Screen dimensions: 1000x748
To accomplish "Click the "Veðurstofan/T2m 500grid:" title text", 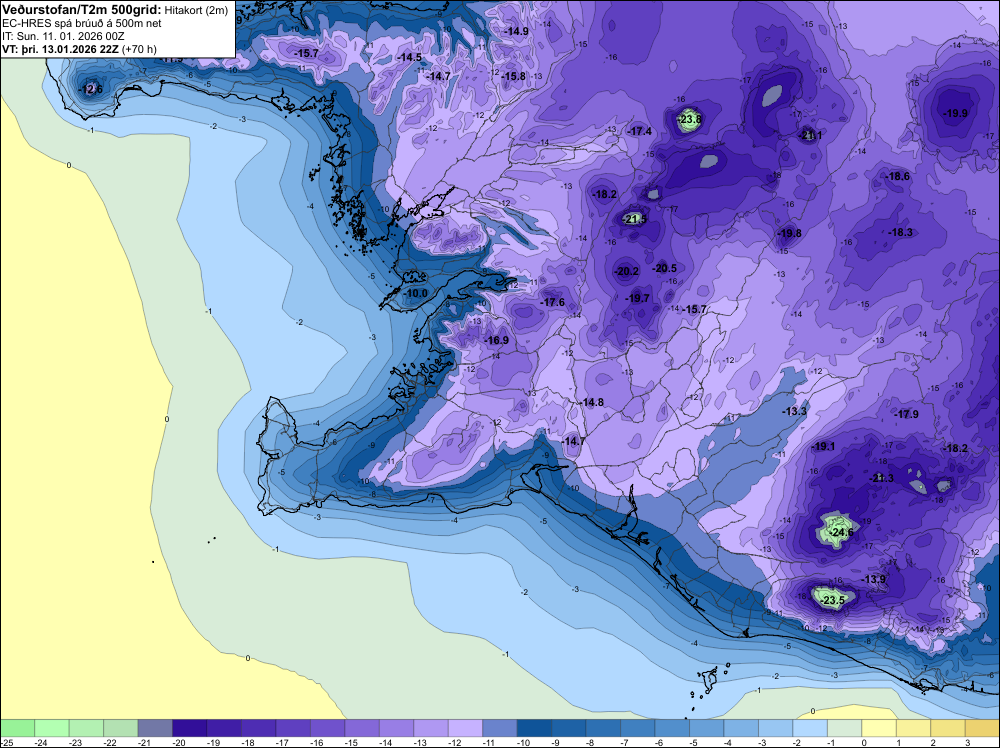I will point(82,10).
